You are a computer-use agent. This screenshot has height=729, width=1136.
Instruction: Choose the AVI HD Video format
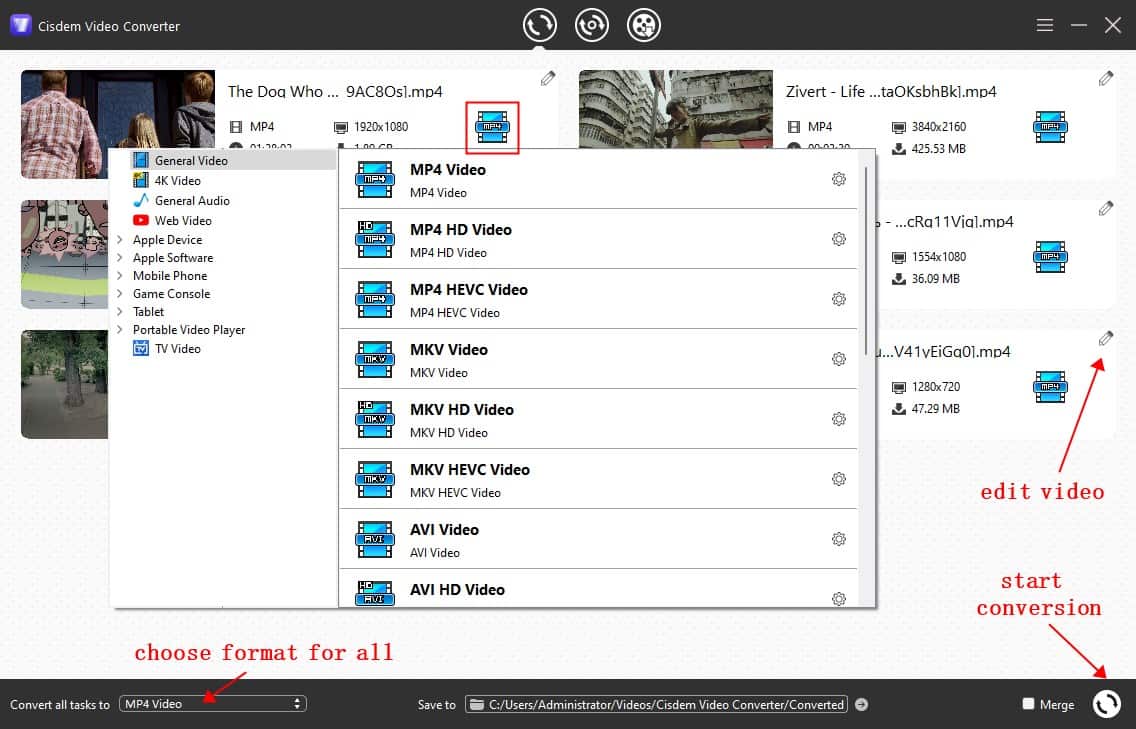point(598,589)
